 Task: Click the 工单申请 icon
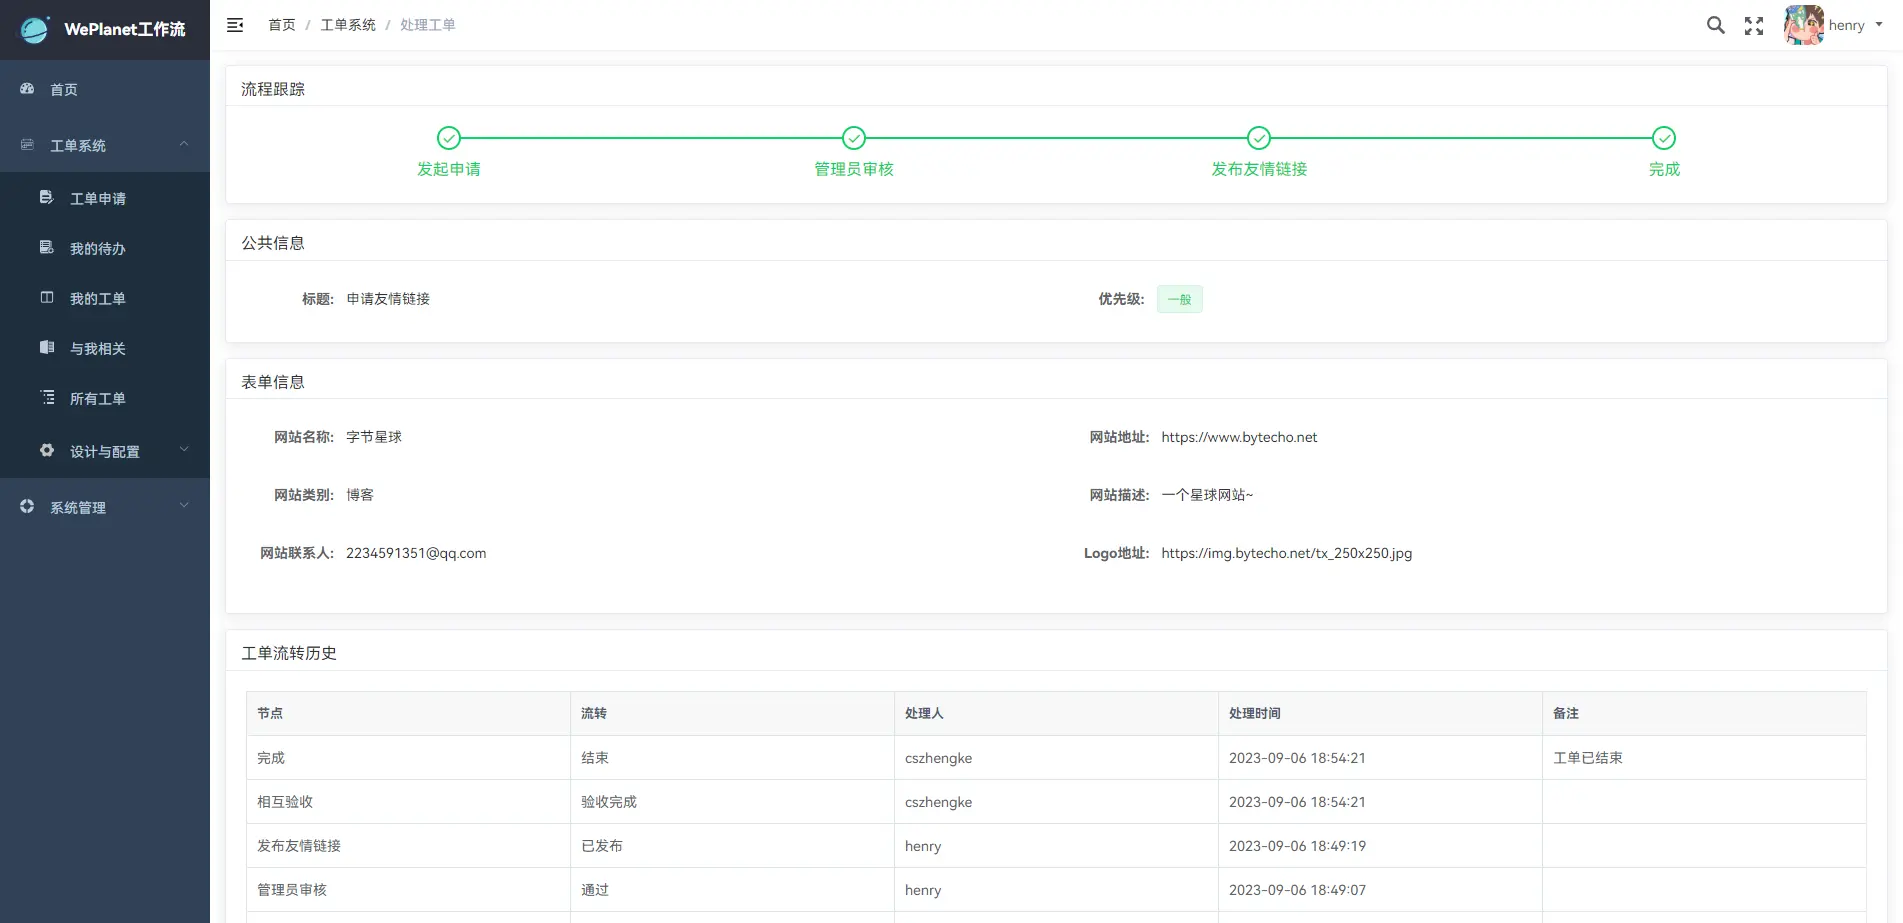click(46, 198)
